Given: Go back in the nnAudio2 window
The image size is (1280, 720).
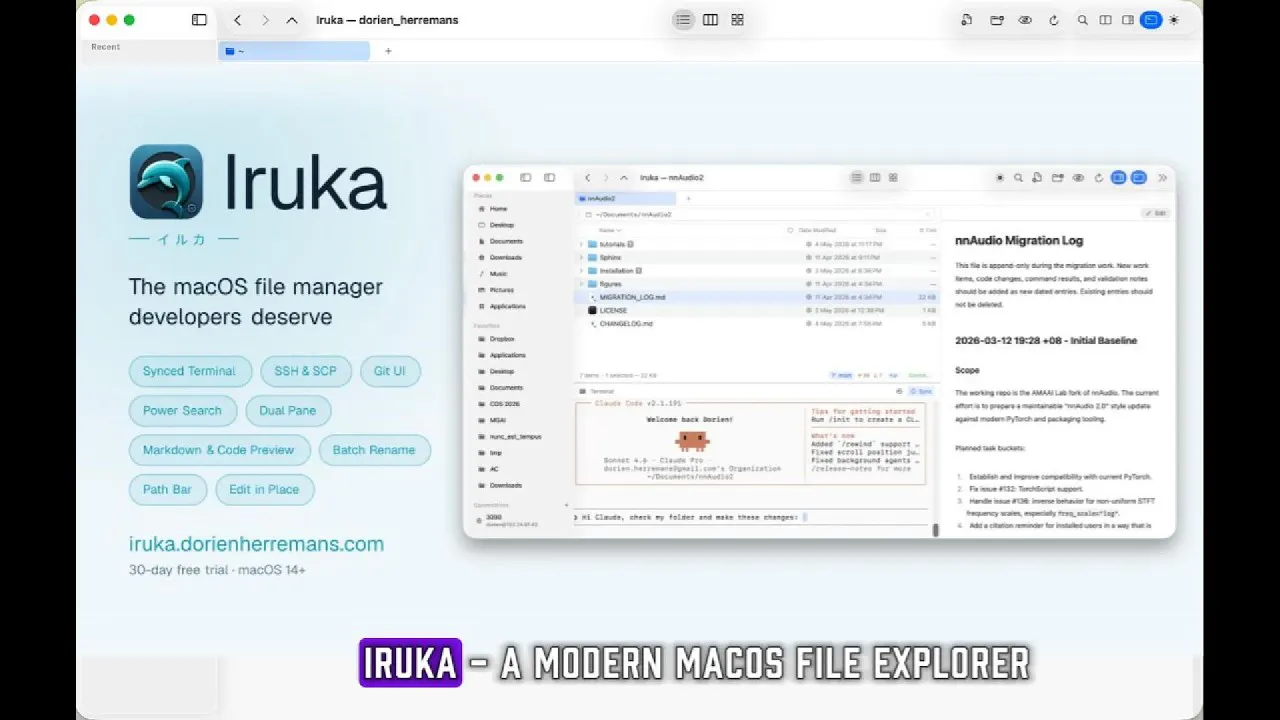Looking at the screenshot, I should tap(587, 178).
